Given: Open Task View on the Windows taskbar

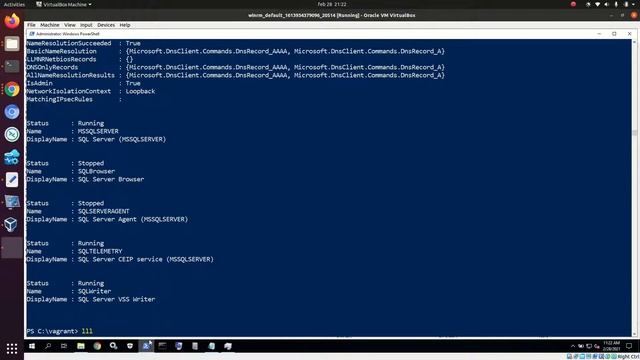Looking at the screenshot, I should [64, 346].
